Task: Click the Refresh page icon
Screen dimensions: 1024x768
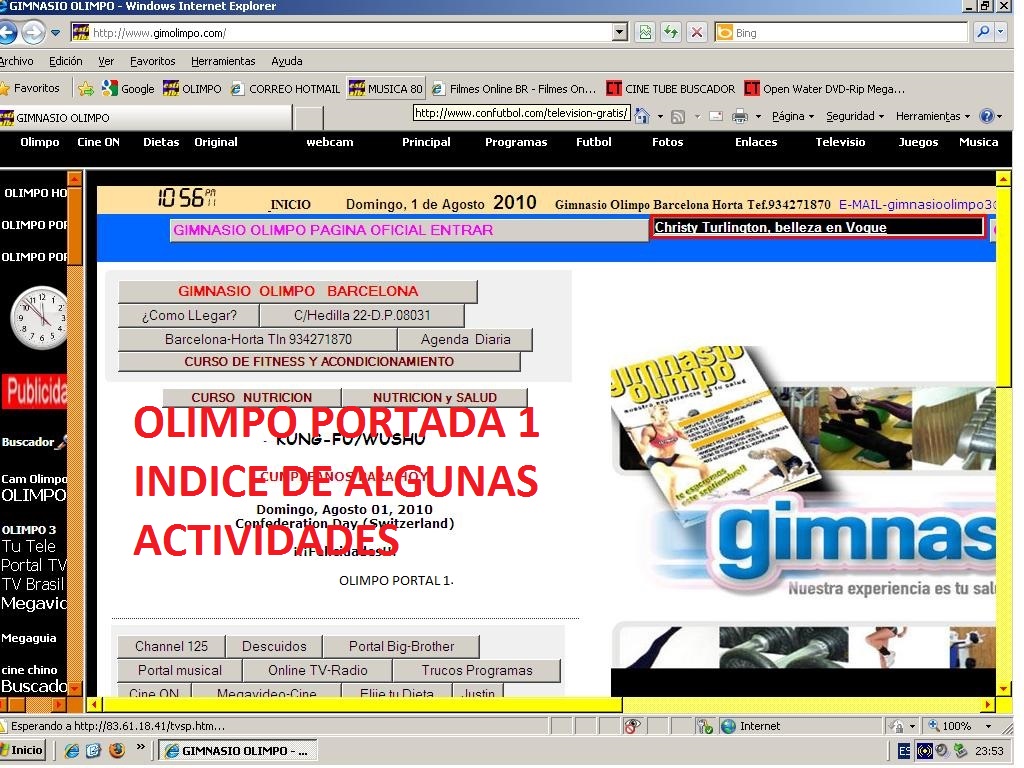Action: click(671, 33)
